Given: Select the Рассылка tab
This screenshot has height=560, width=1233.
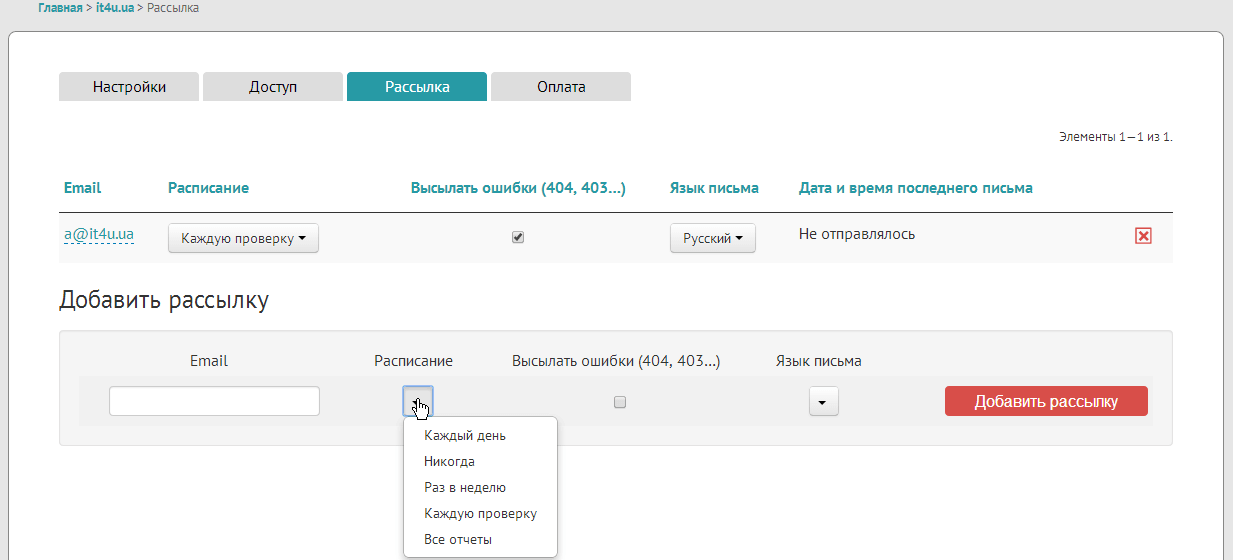Looking at the screenshot, I should tap(417, 87).
